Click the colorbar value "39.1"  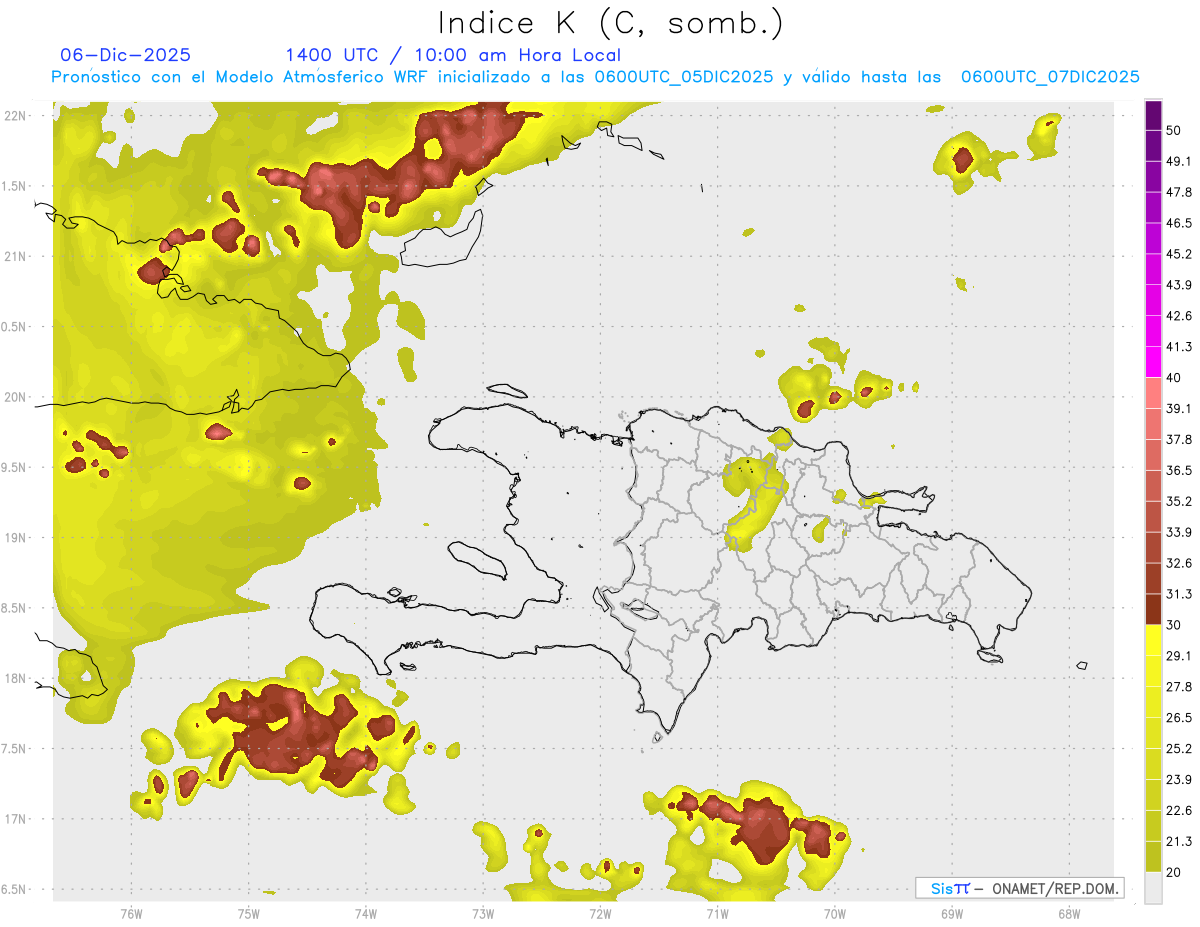[x=1179, y=408]
